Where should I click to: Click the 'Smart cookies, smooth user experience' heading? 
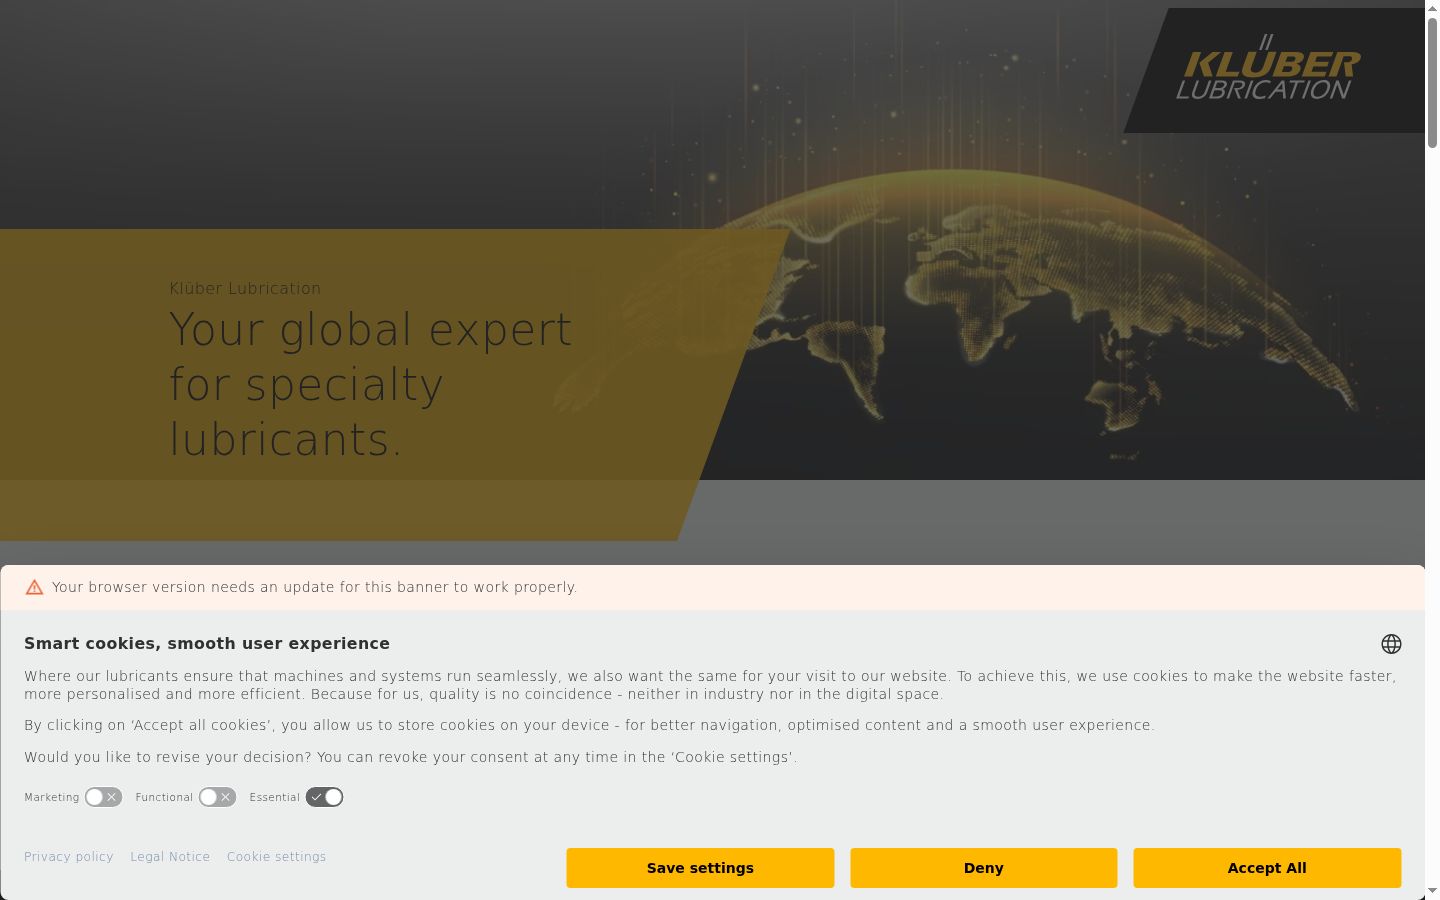pyautogui.click(x=207, y=643)
